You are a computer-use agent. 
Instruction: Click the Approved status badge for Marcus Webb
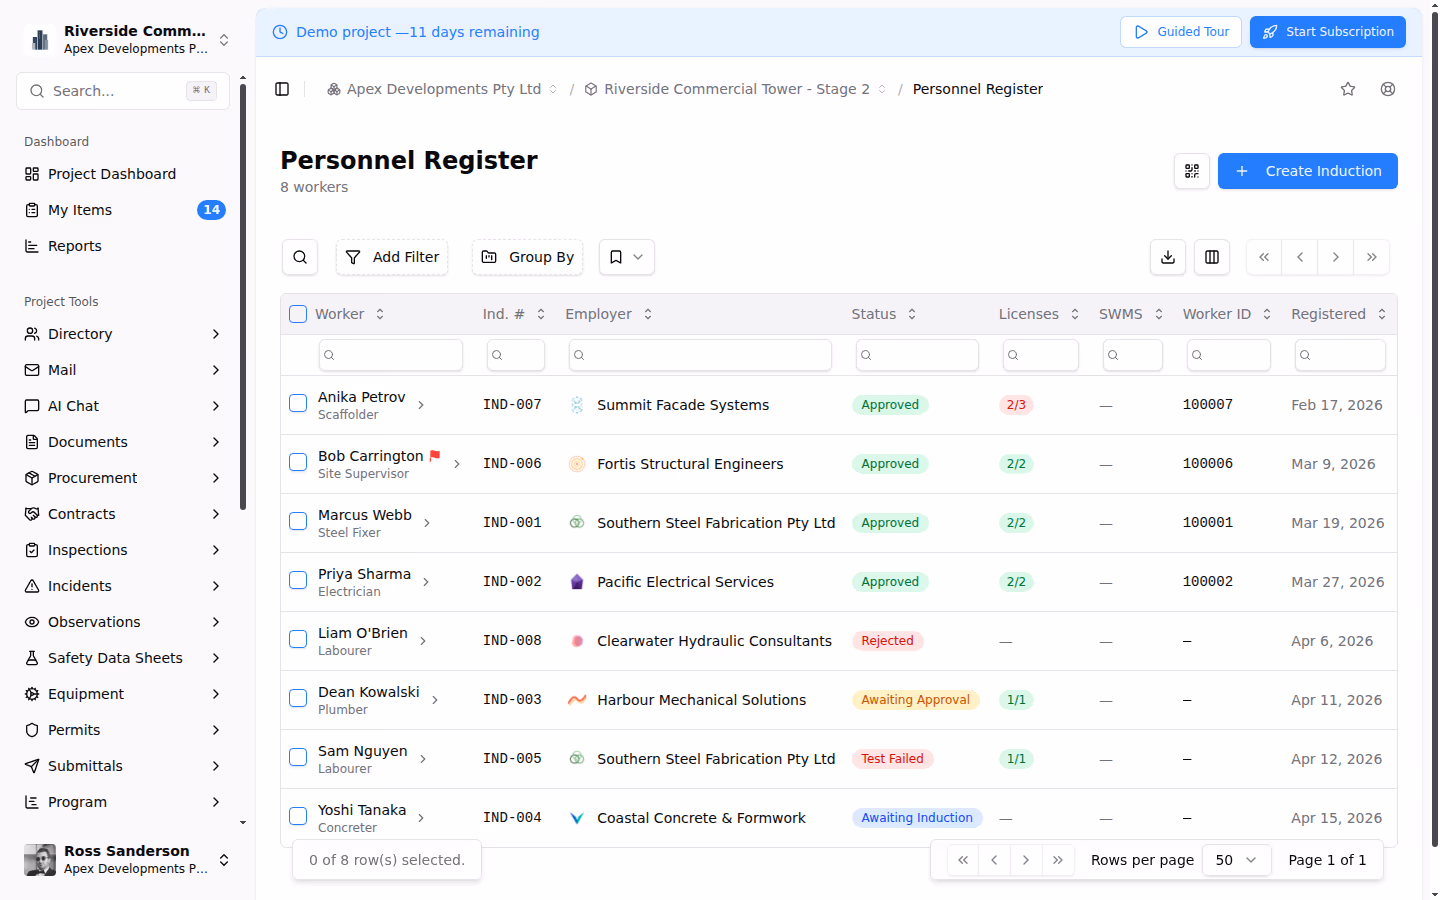click(890, 523)
